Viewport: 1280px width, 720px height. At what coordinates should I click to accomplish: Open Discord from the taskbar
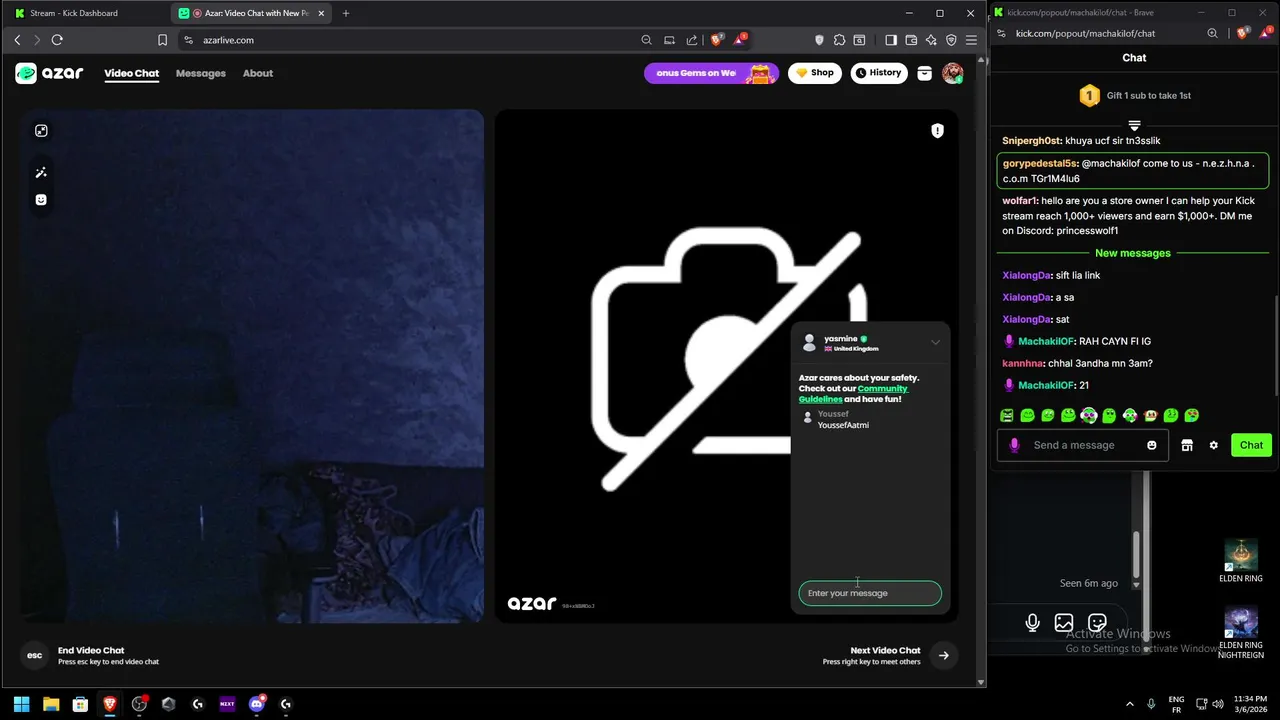[x=257, y=704]
